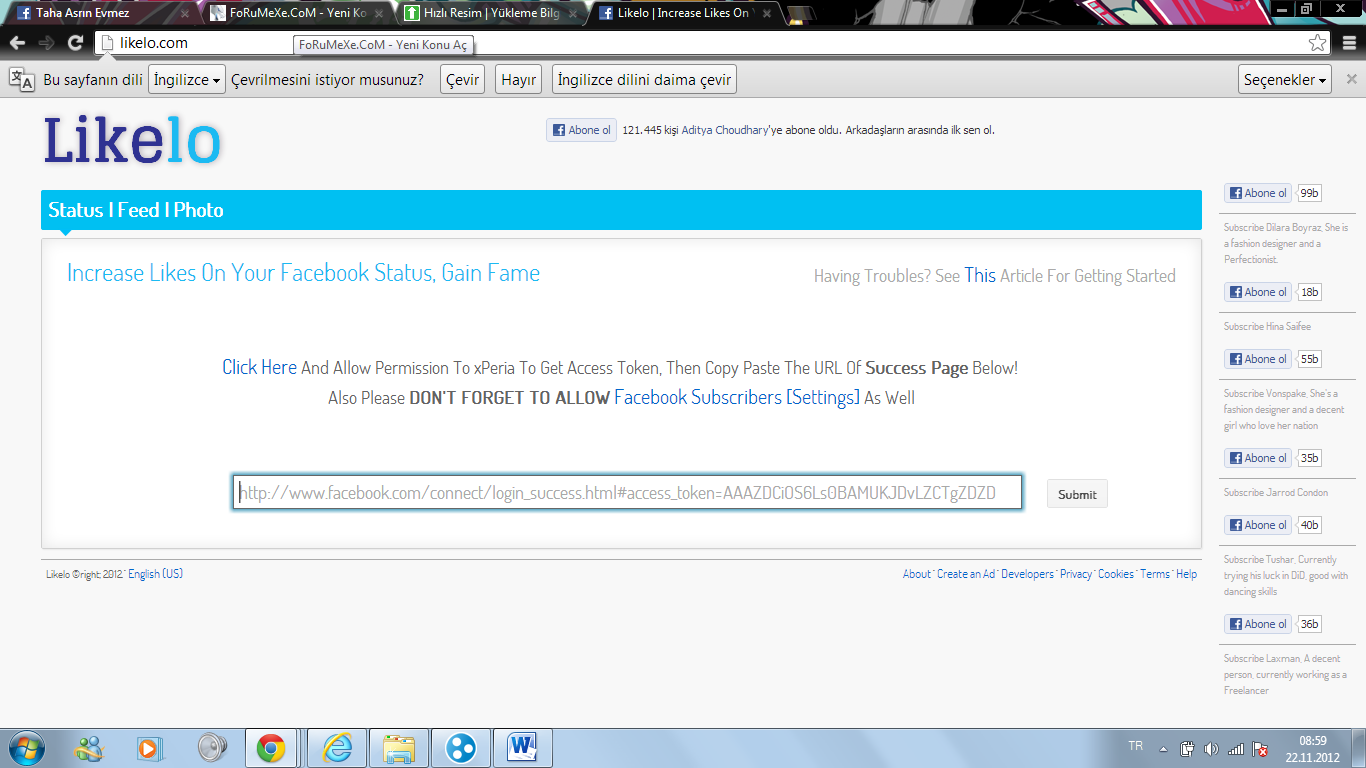Open the Action Center flag icon
This screenshot has height=768, width=1366.
(x=1260, y=749)
